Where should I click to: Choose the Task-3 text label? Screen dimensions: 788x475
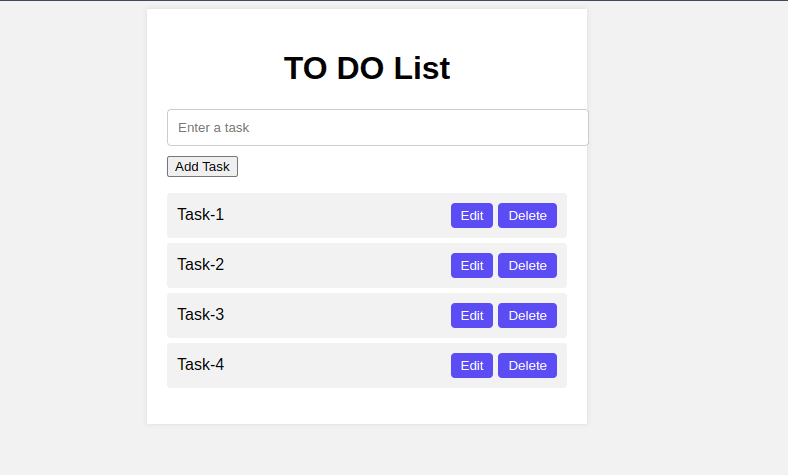pos(200,315)
